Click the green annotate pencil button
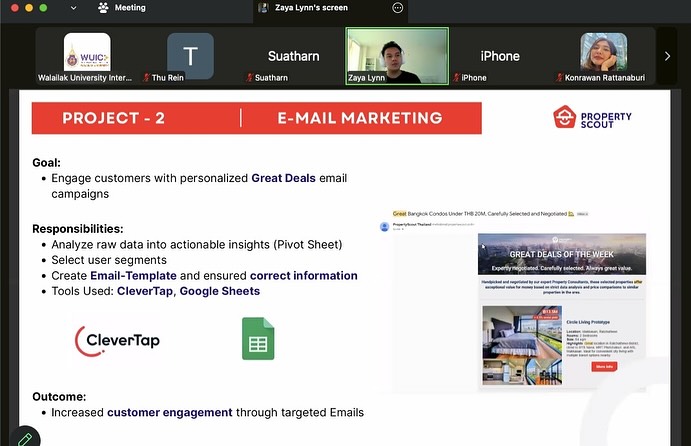 coord(23,438)
